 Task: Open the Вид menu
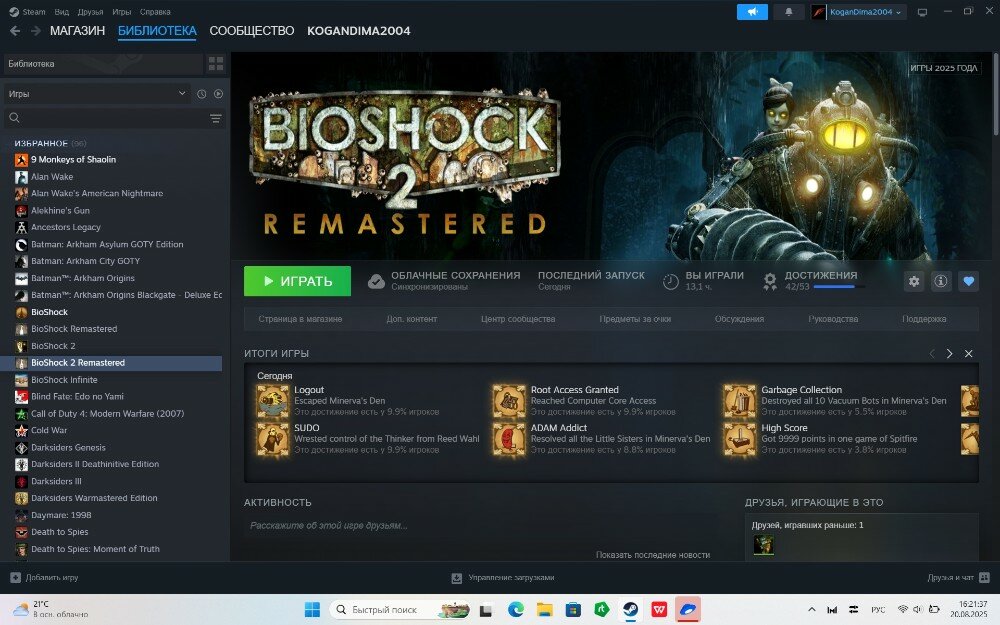[x=62, y=11]
